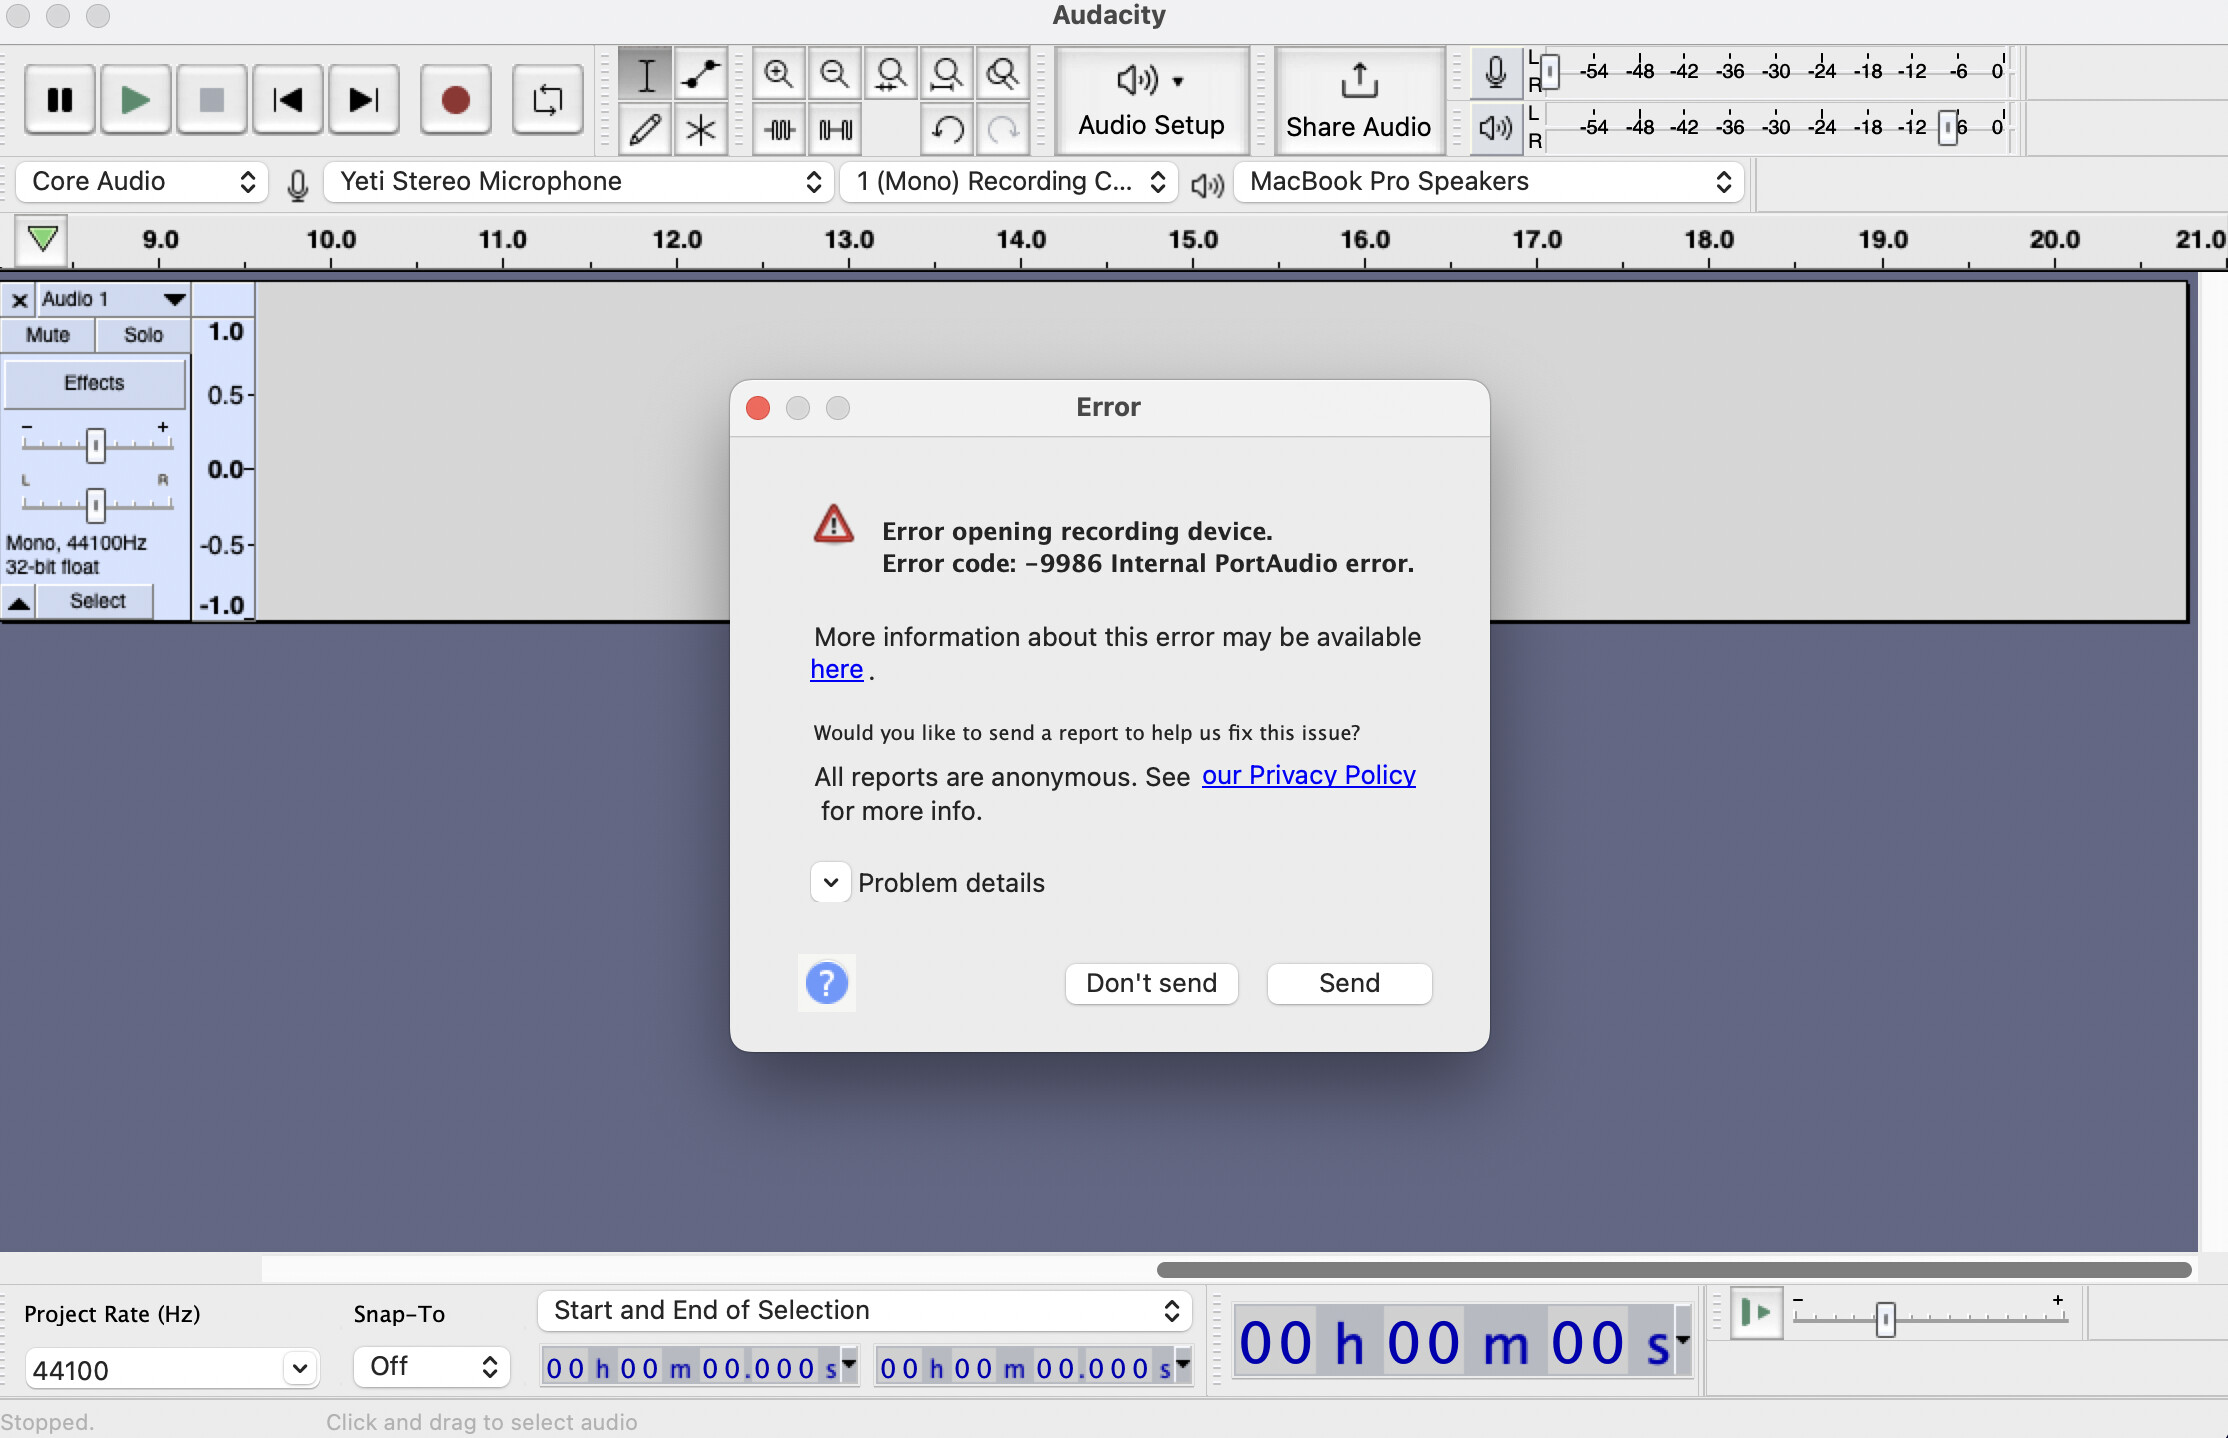Toggle the Loop playback button

(x=547, y=100)
